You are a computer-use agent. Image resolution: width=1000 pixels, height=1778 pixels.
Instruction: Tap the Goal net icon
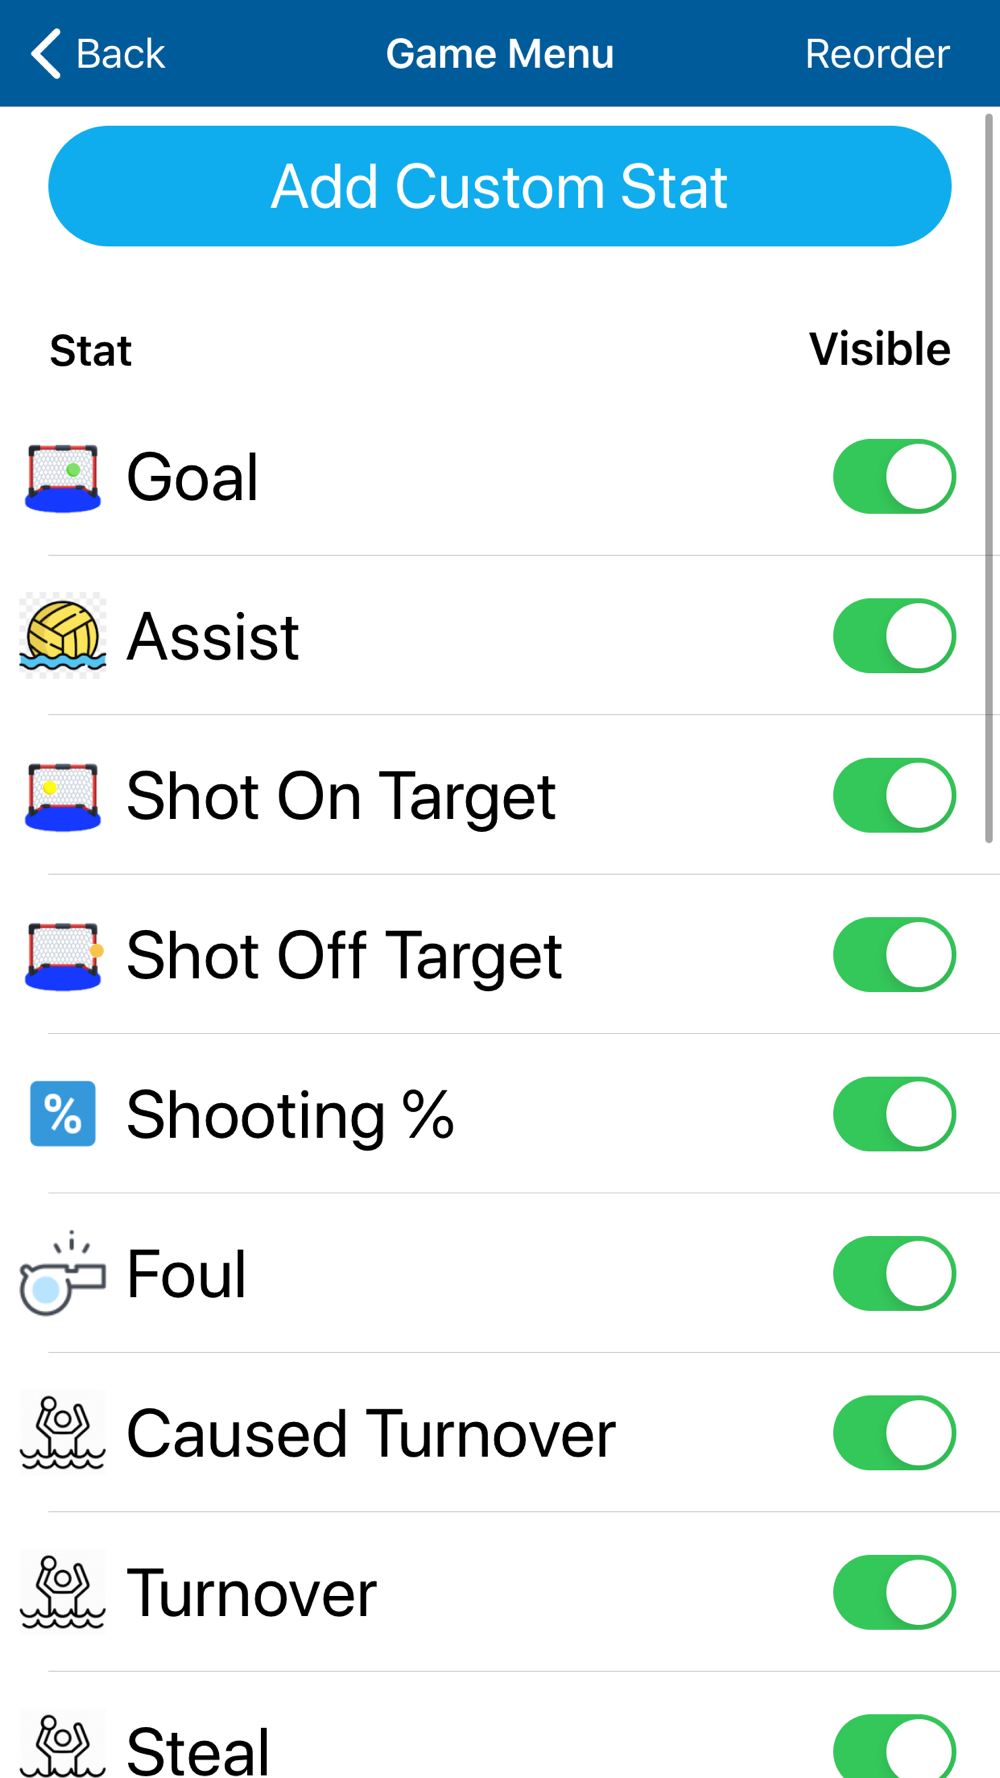(x=62, y=477)
